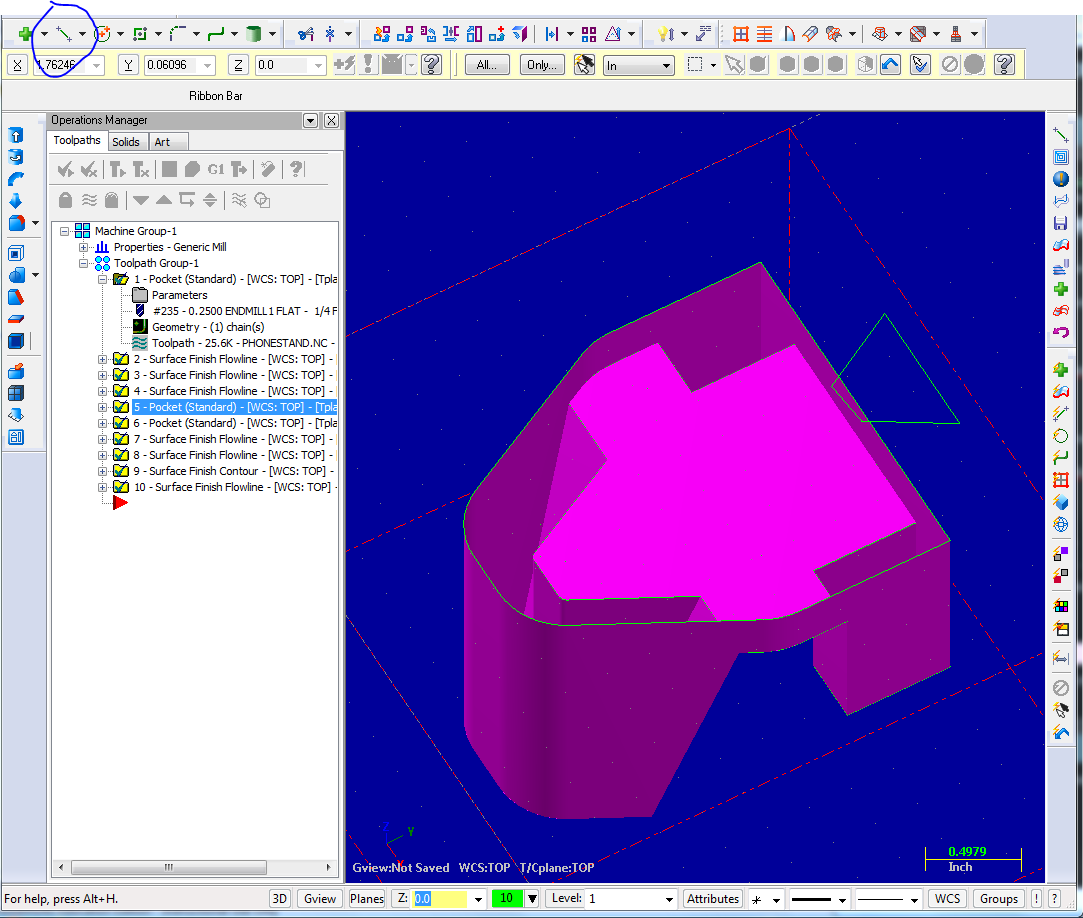The width and height of the screenshot is (1083, 918).
Task: Switch to the Solids tab
Action: click(x=126, y=142)
